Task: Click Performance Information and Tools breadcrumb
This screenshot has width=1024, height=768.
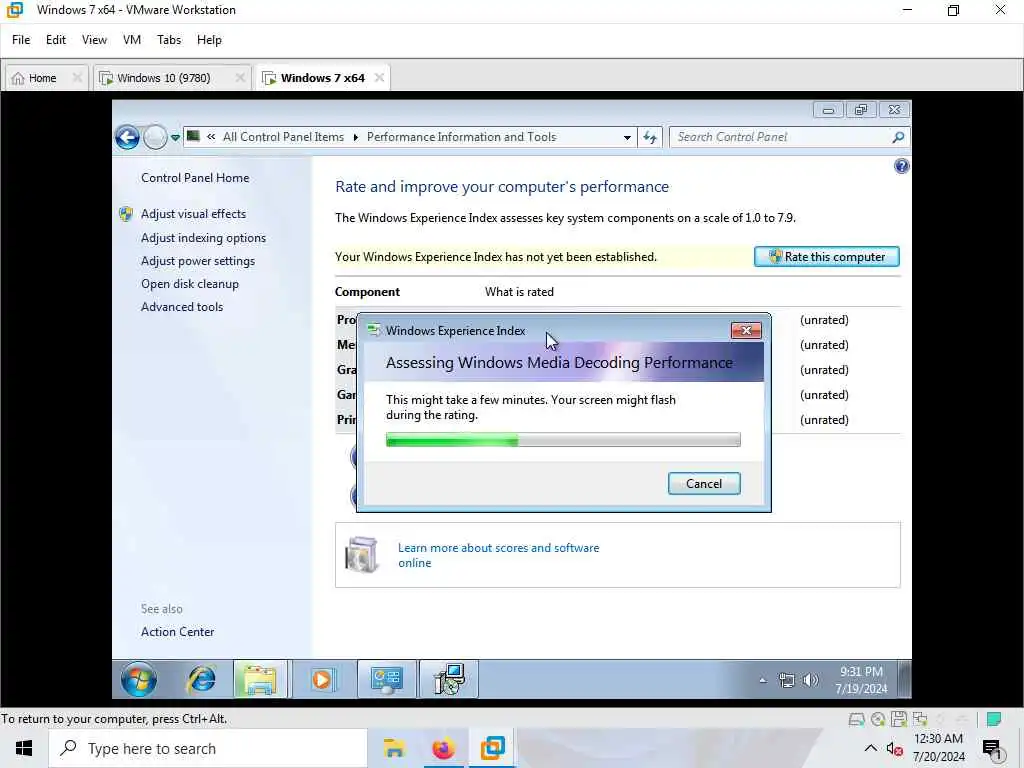Action: pyautogui.click(x=461, y=137)
